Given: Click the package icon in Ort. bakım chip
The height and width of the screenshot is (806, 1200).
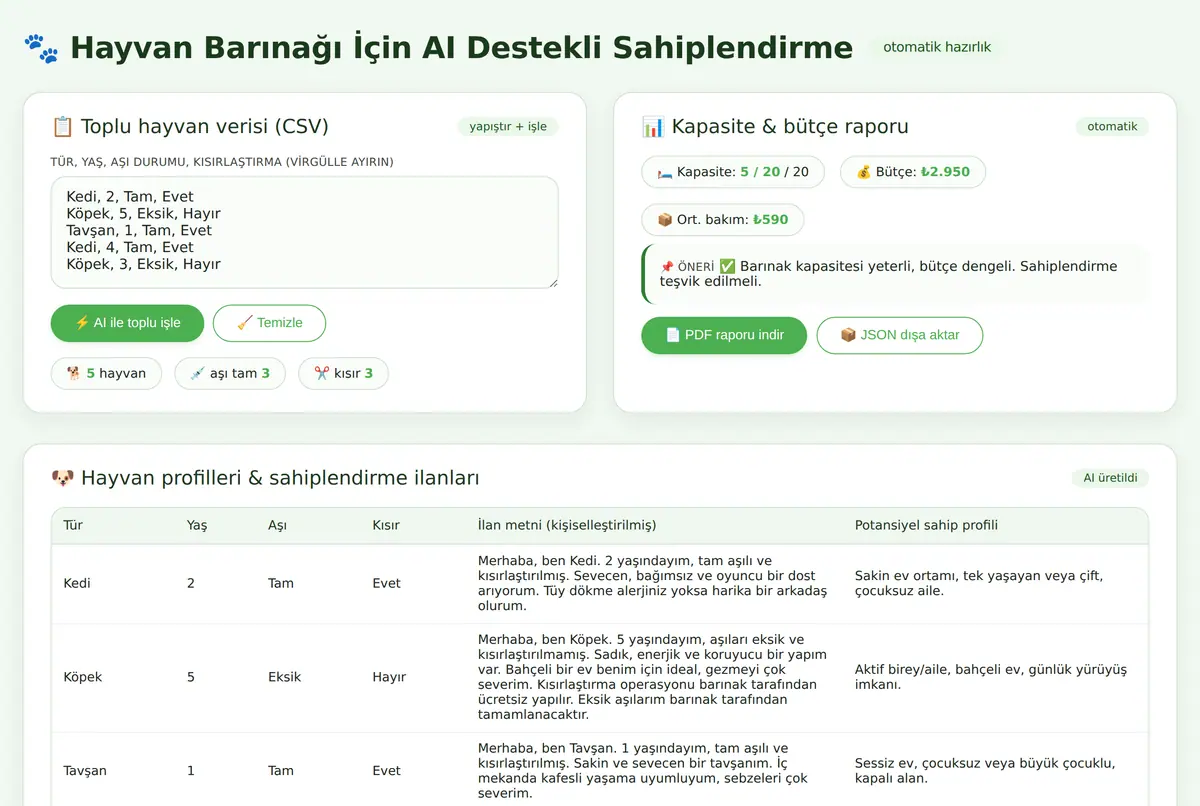Looking at the screenshot, I should pos(665,220).
